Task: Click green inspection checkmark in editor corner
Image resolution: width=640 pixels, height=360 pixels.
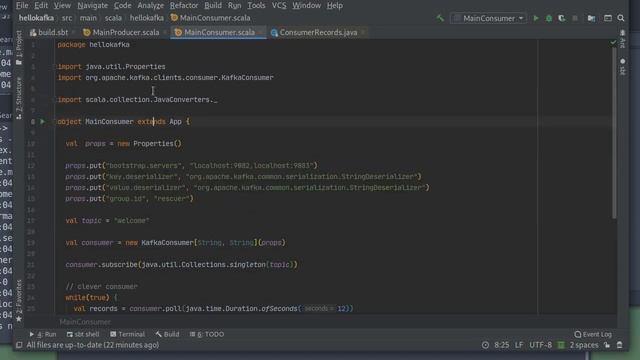Action: 613,42
